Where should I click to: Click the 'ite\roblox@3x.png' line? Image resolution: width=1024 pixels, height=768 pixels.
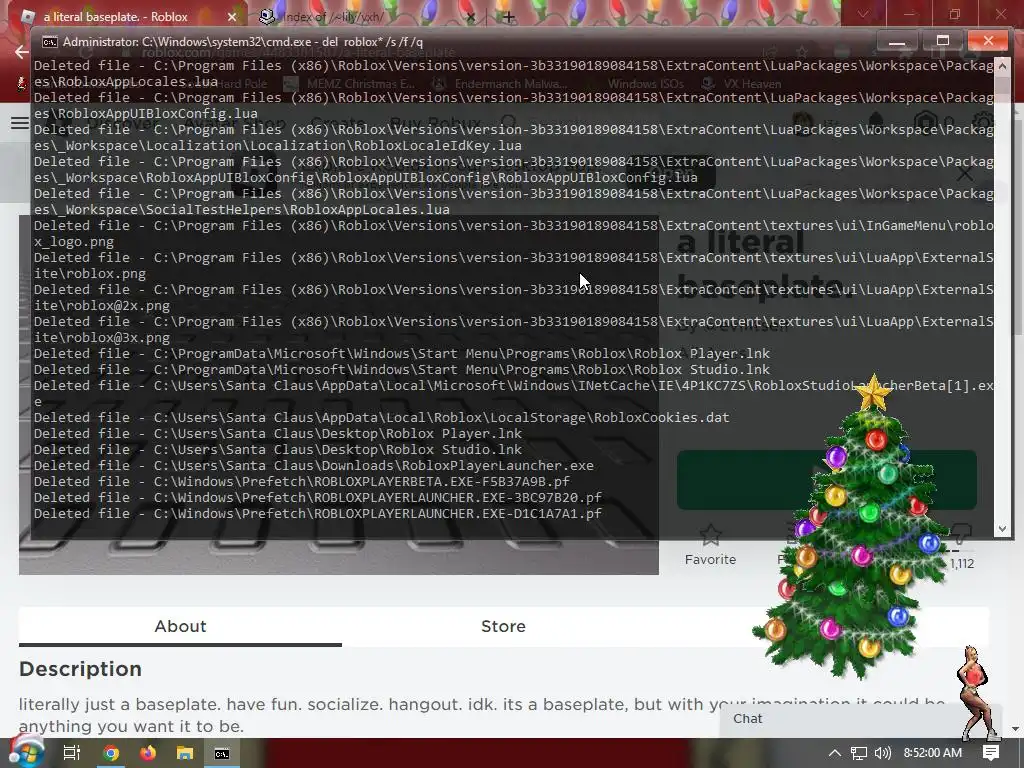(102, 338)
